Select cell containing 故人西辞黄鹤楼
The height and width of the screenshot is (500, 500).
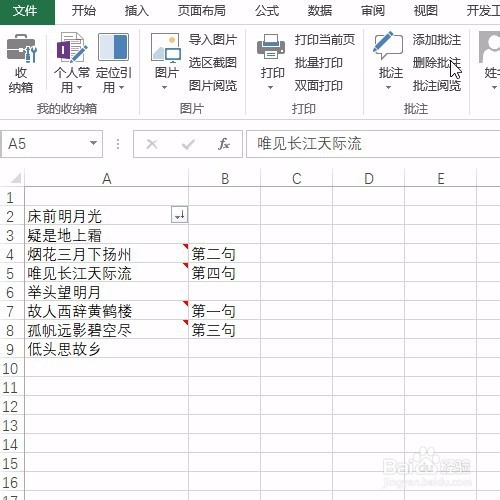(x=107, y=311)
